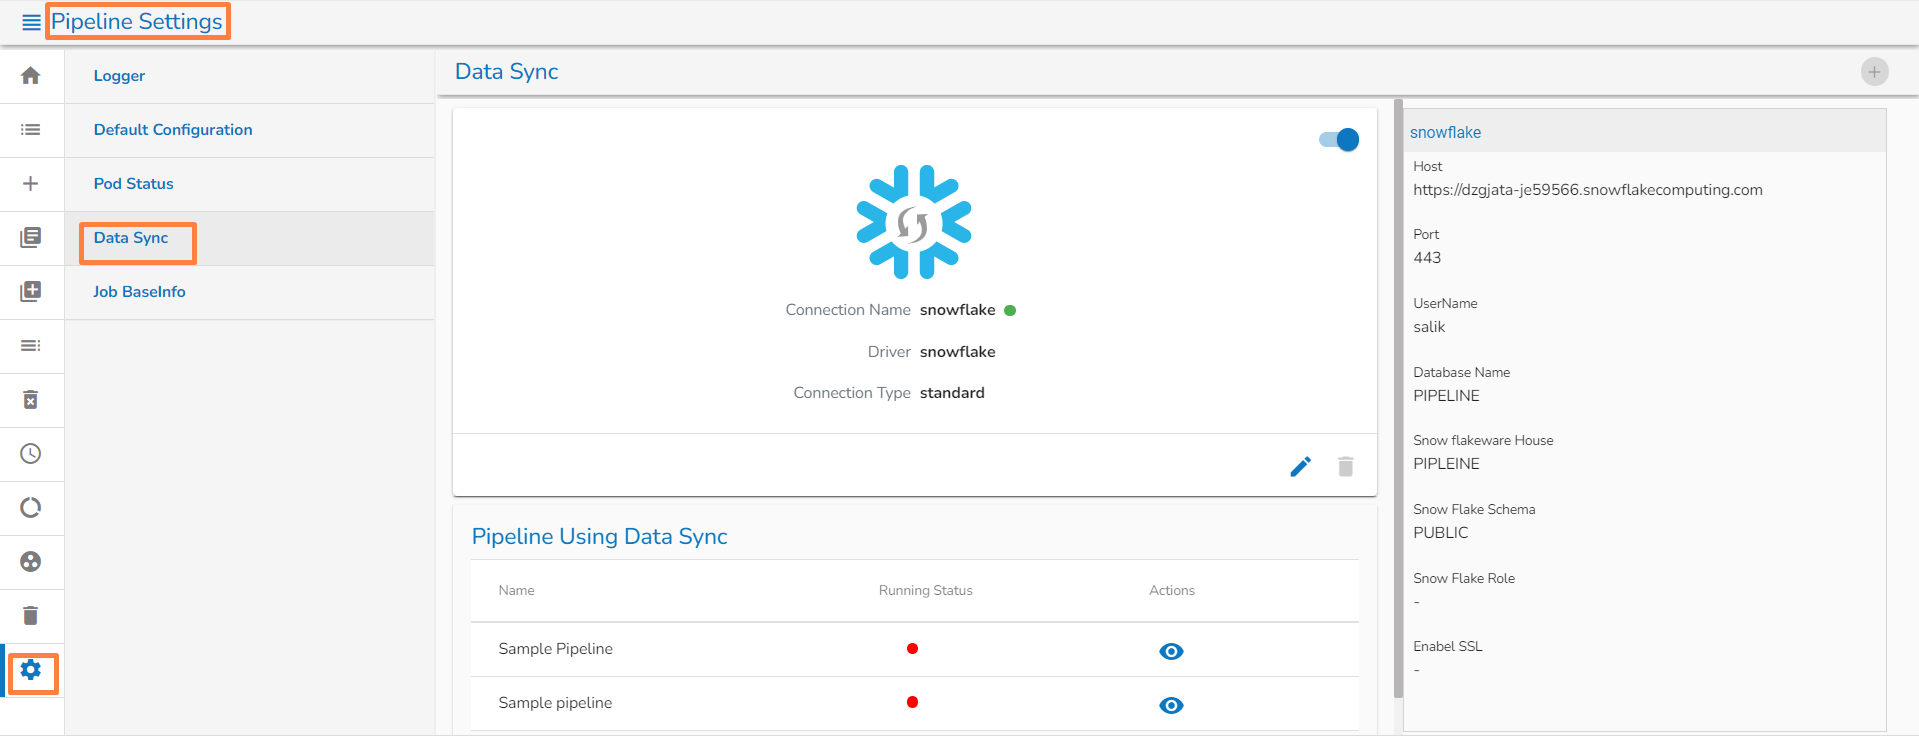Viewport: 1919px width, 738px height.
Task: Open Job BaseInfo settings
Action: click(140, 292)
